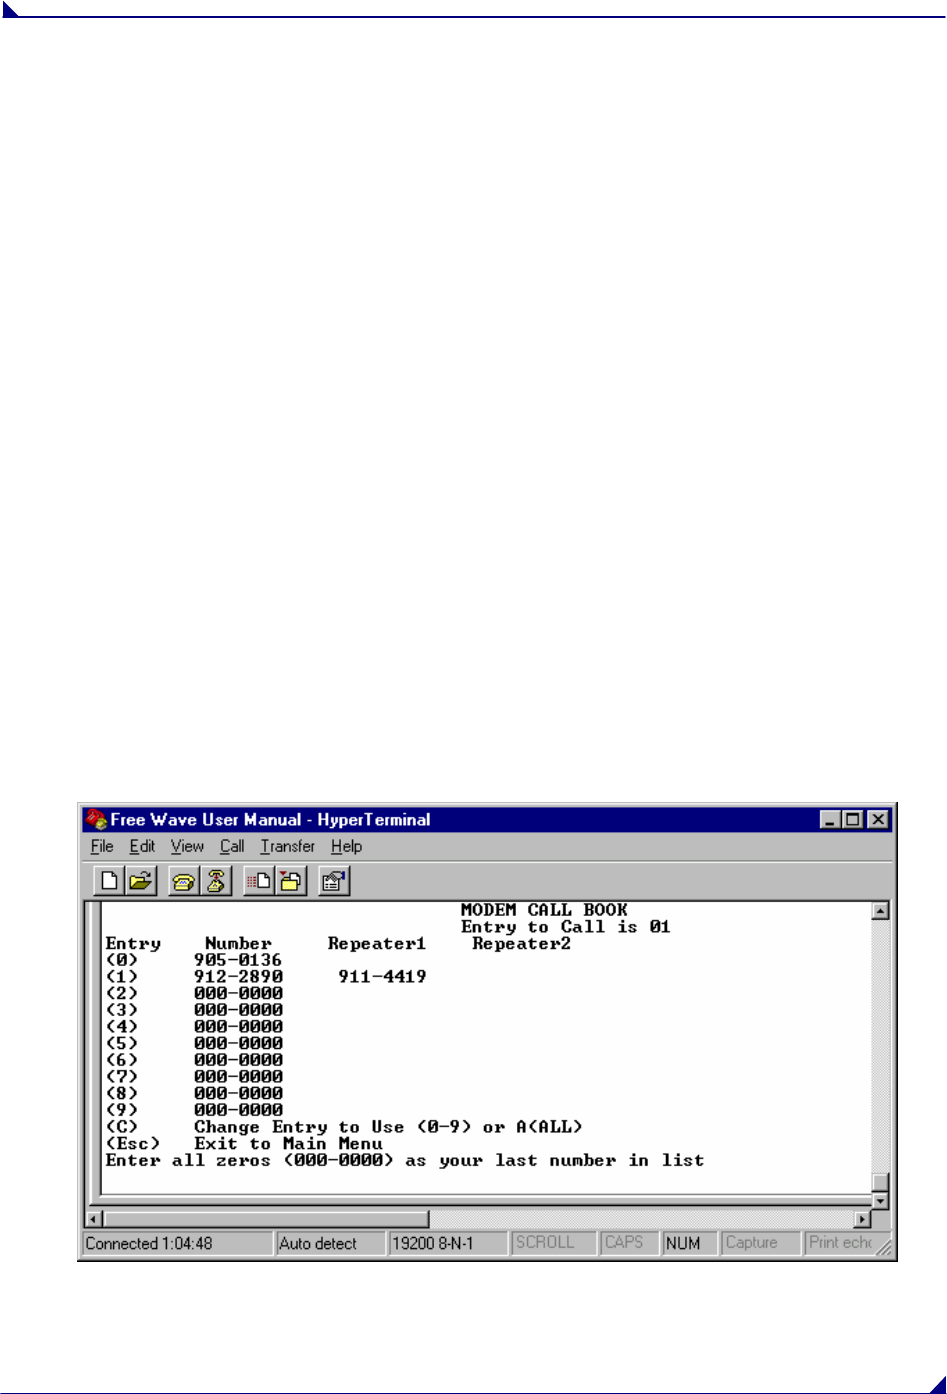This screenshot has height=1394, width=947.
Task: Click the HyperTerminal title bar app icon
Action: coord(96,819)
